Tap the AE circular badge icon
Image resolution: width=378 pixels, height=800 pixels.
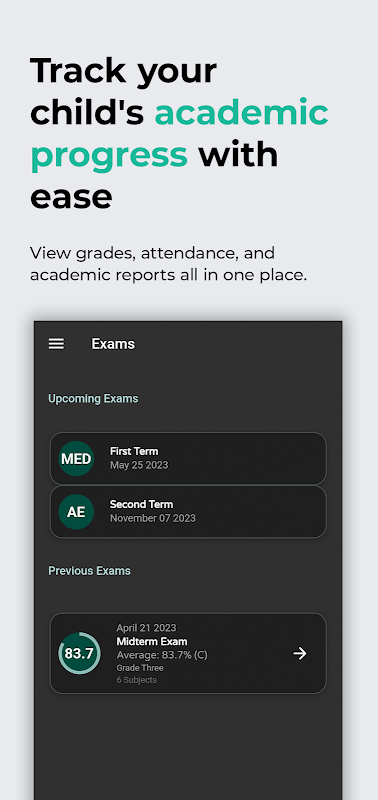click(76, 512)
